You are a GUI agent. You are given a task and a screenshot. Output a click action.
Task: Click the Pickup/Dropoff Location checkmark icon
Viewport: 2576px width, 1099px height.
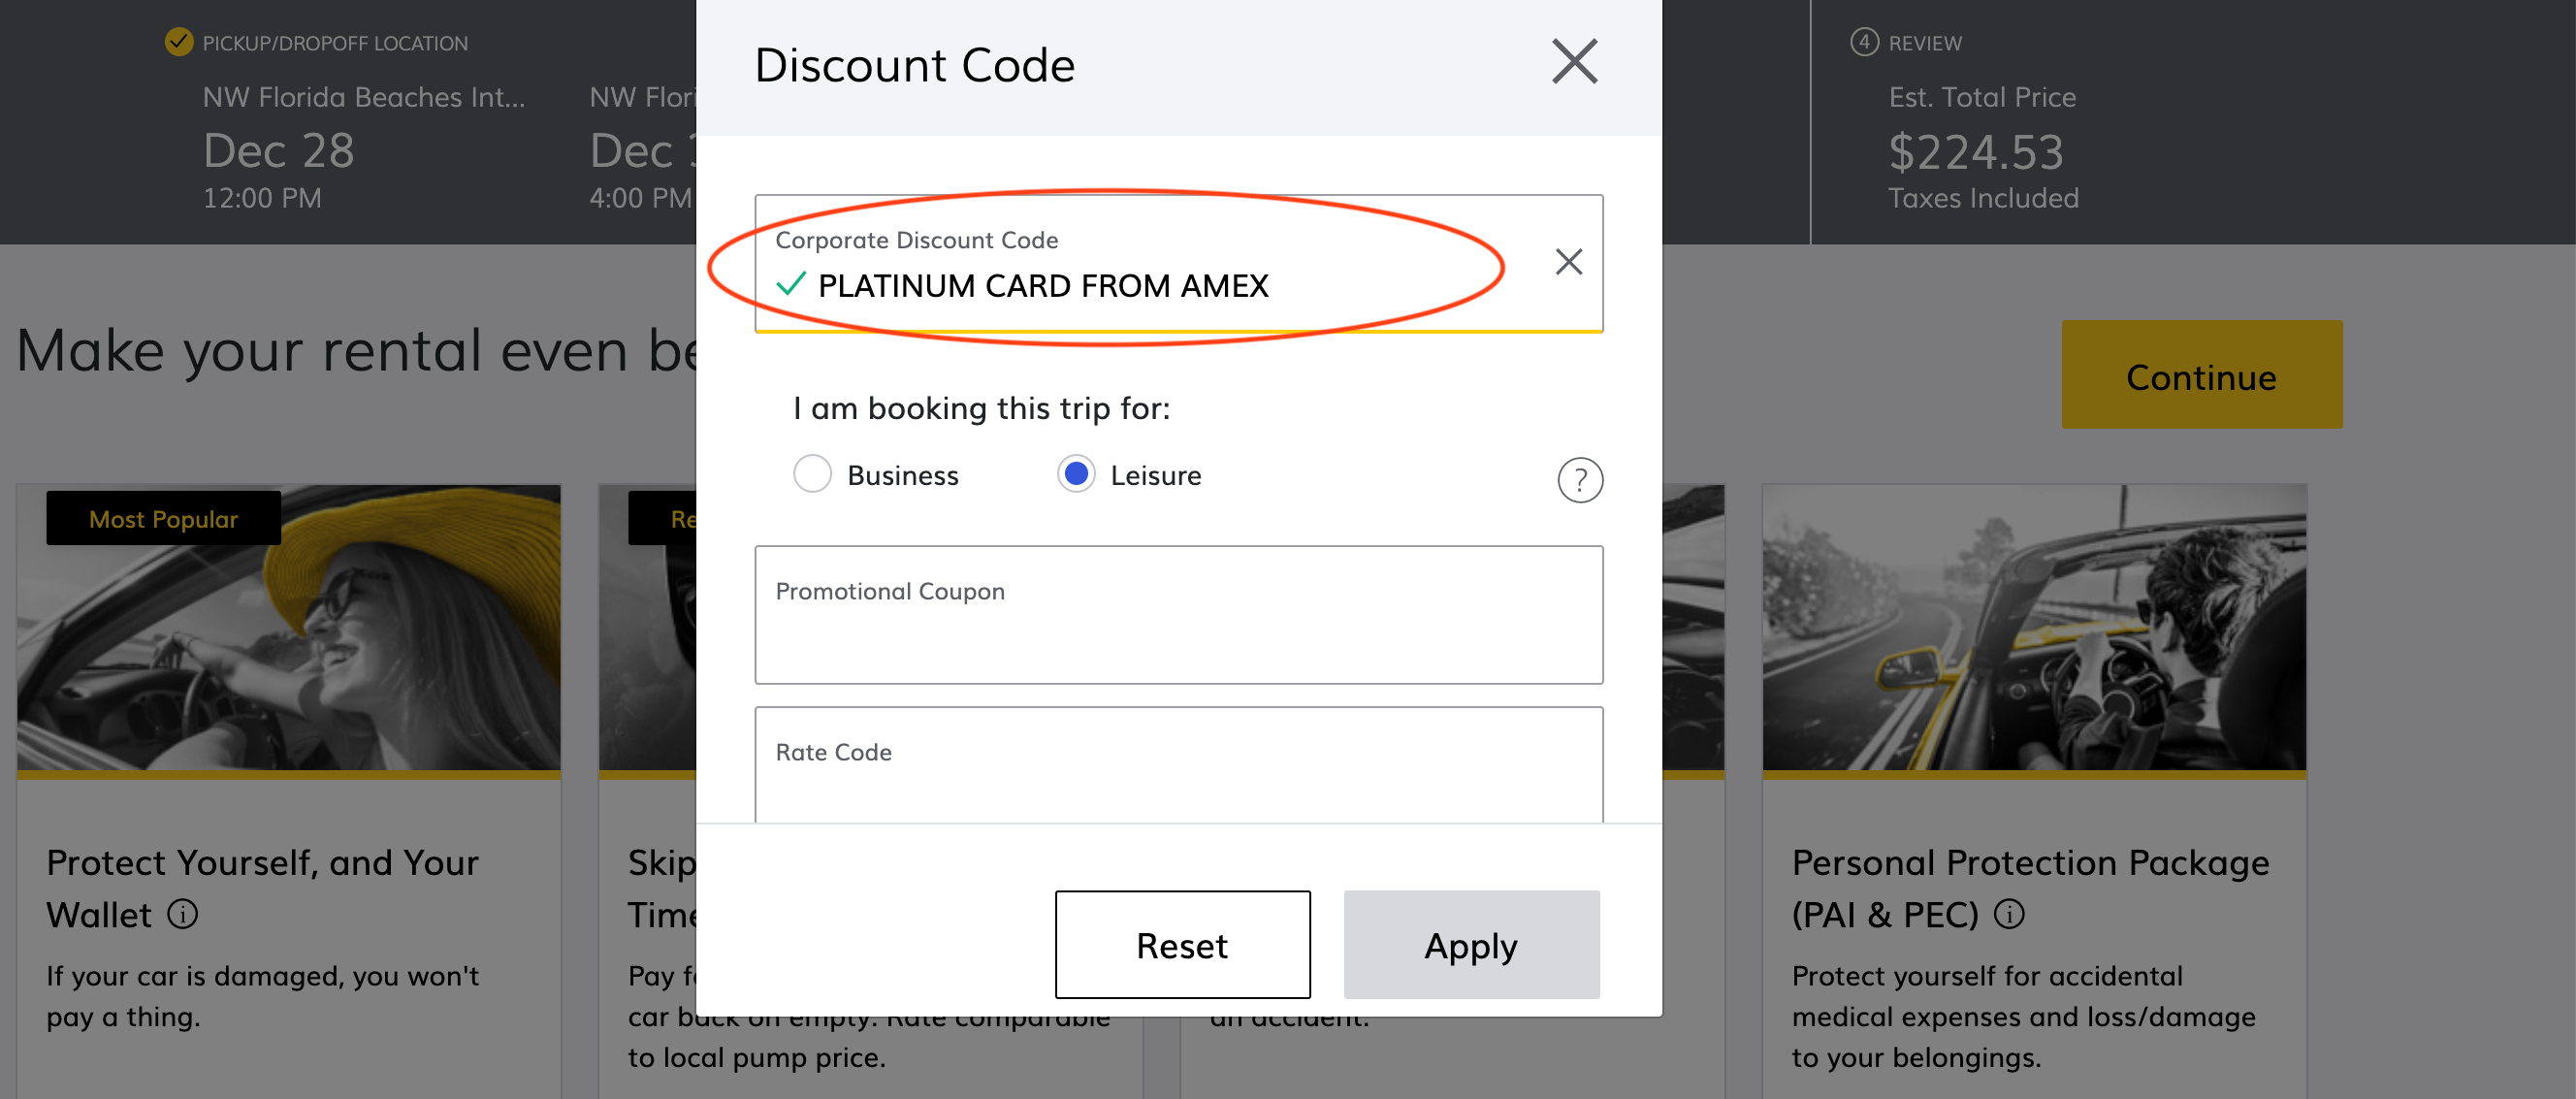point(178,42)
